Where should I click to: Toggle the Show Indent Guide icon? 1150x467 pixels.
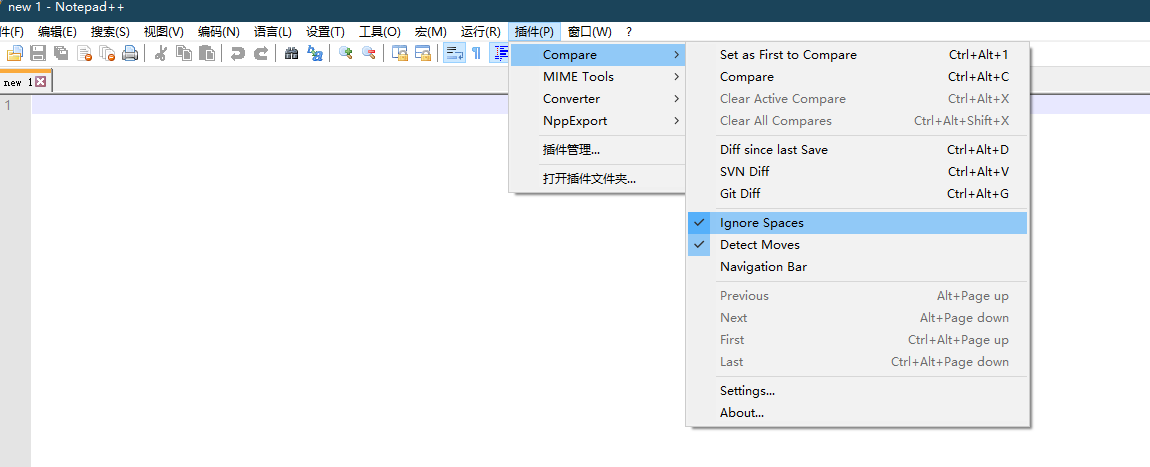[500, 53]
